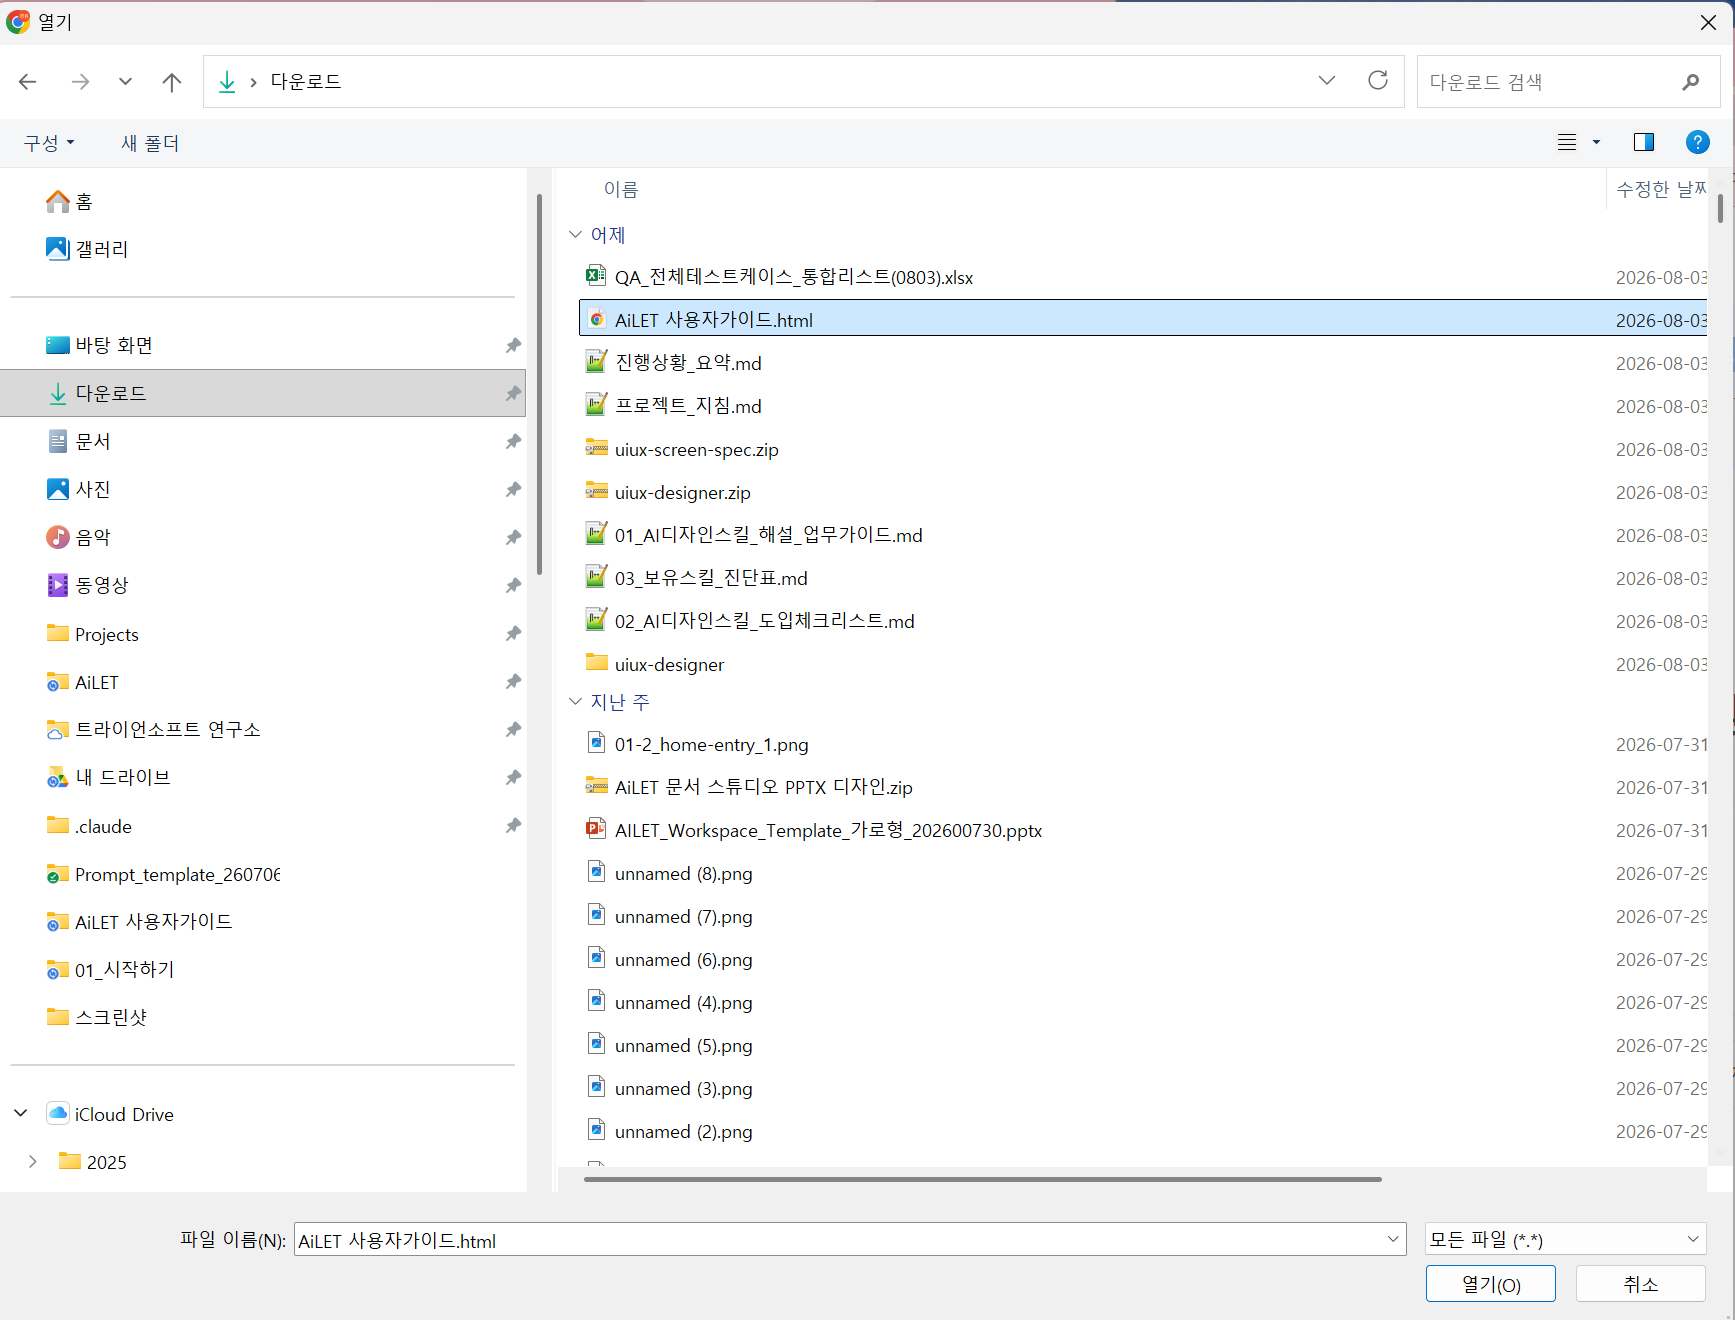Expand the 2025 folder node

coord(33,1161)
